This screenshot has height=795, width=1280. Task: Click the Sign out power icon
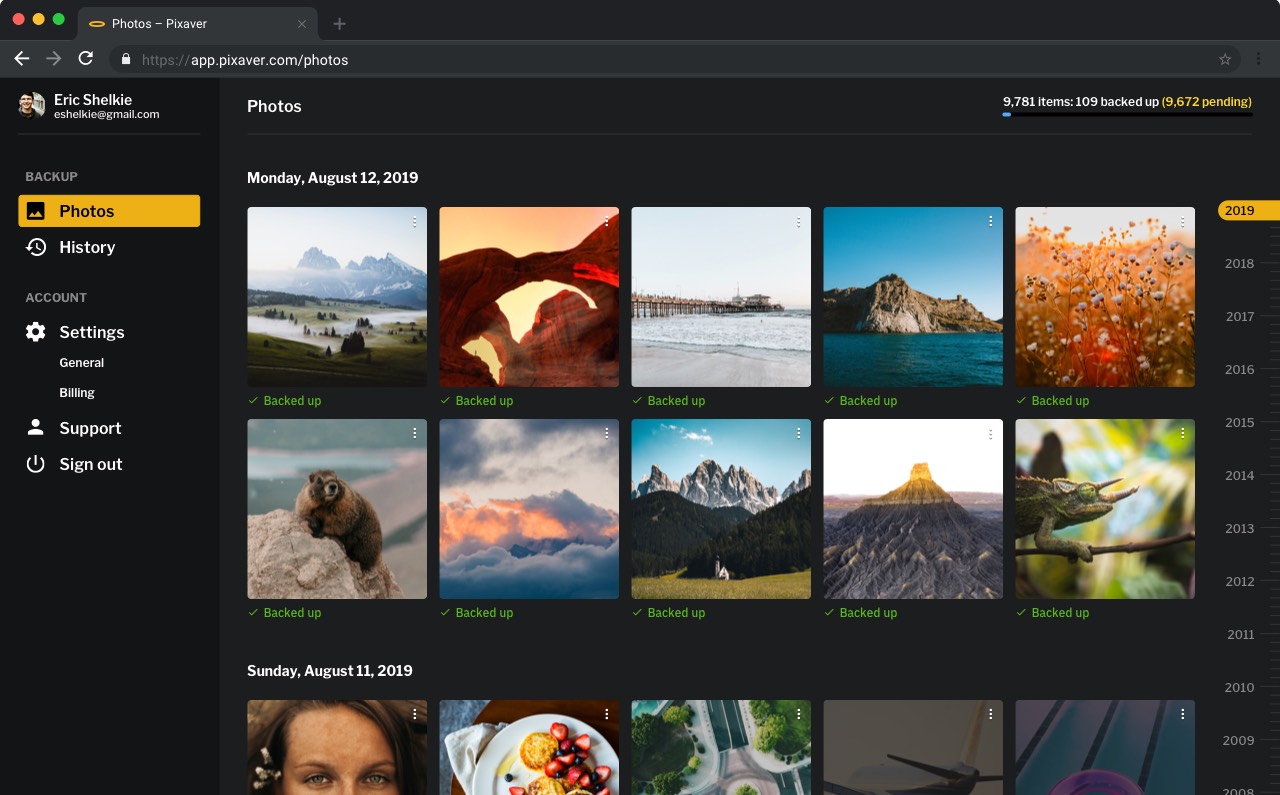[x=36, y=464]
